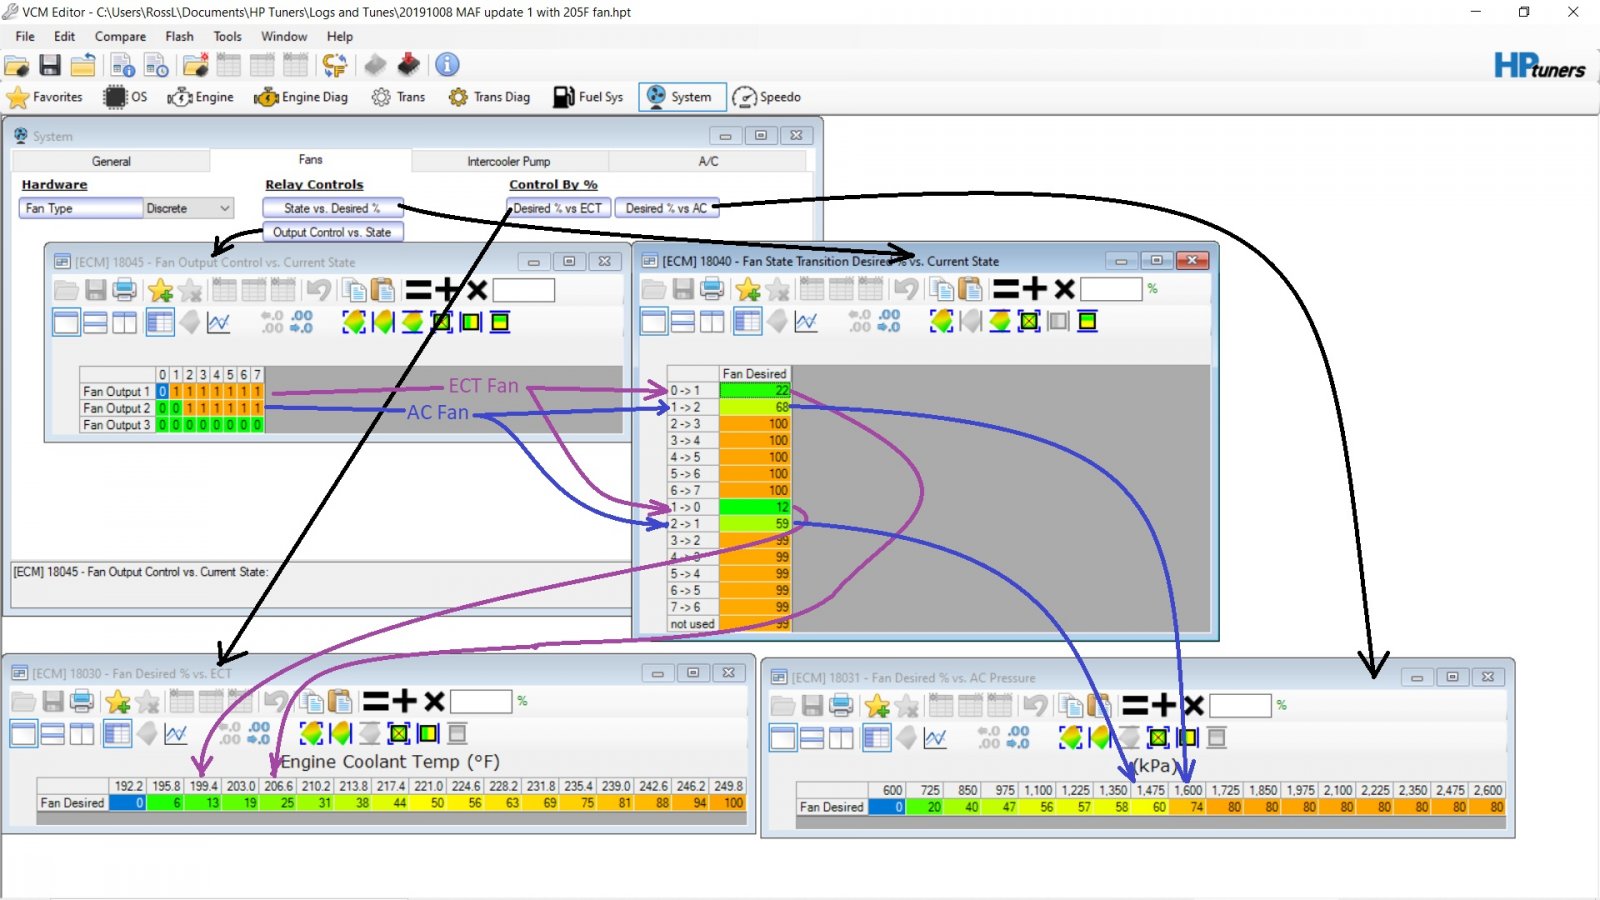Graph view icon in Fan Desired vs. AC Pressure window
Image resolution: width=1600 pixels, height=900 pixels.
point(935,738)
